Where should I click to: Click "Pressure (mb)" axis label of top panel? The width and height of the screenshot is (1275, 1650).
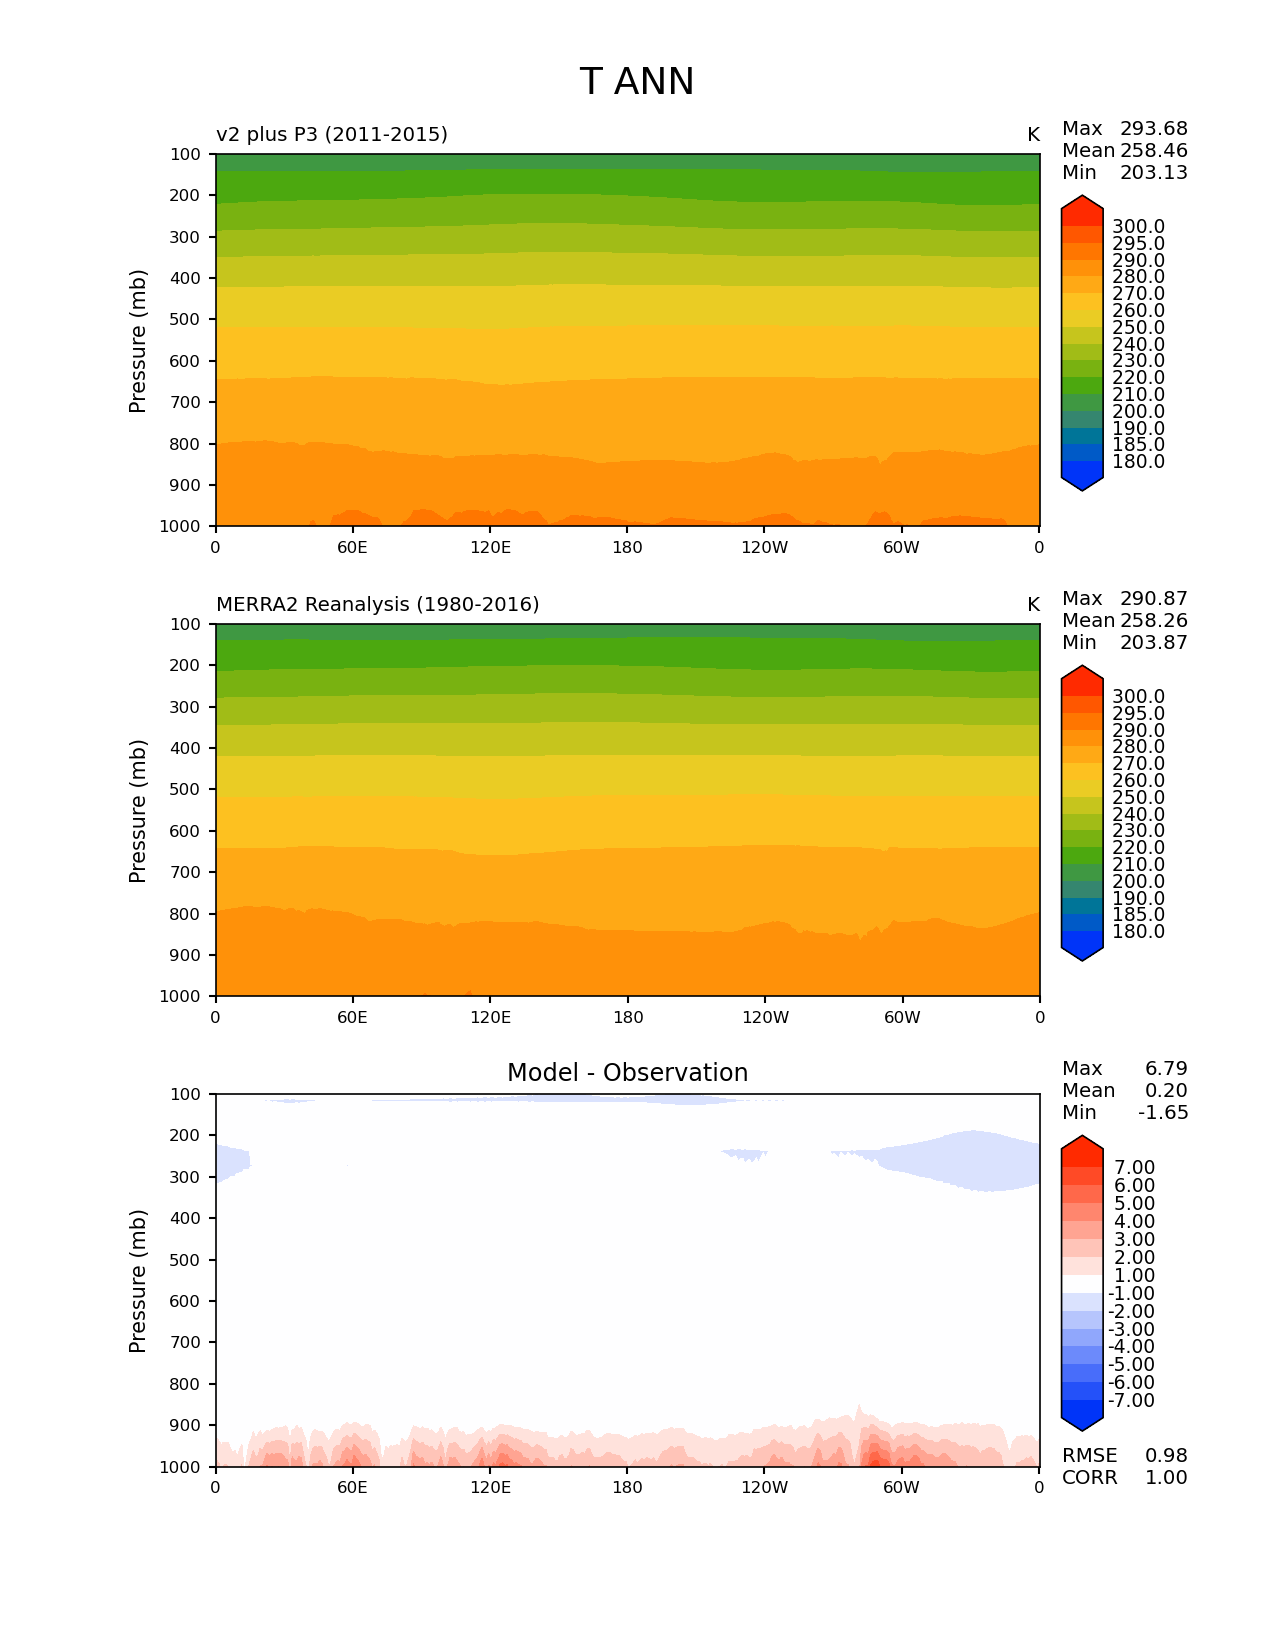pyautogui.click(x=138, y=340)
